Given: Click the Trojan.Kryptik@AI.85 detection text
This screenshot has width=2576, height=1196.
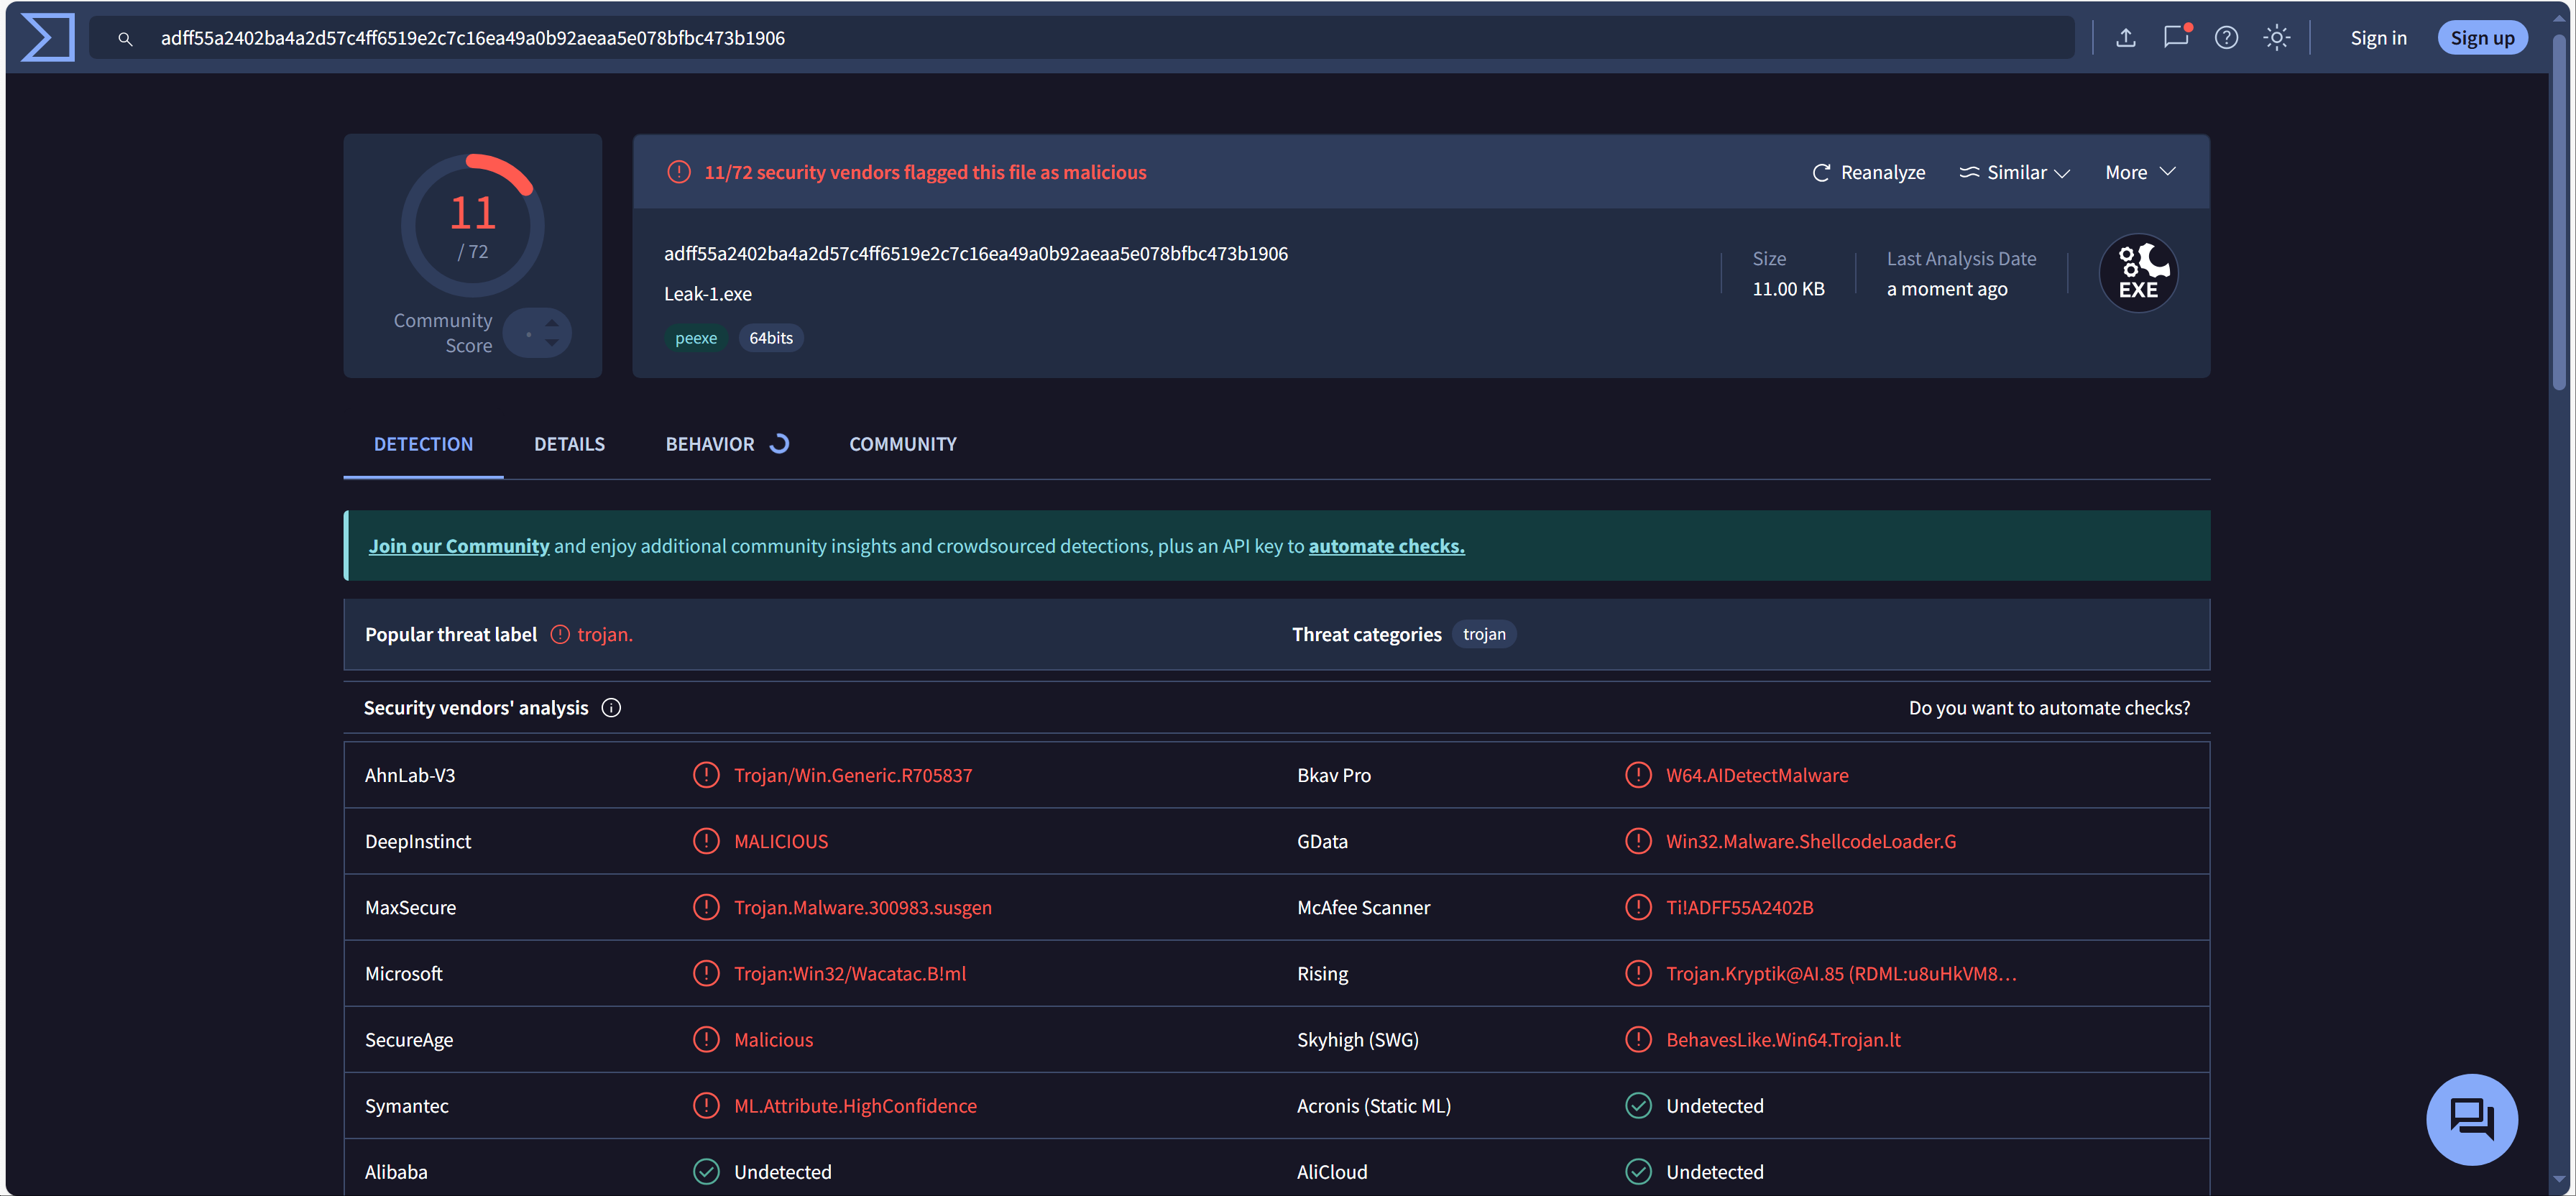Looking at the screenshot, I should pyautogui.click(x=1841, y=973).
